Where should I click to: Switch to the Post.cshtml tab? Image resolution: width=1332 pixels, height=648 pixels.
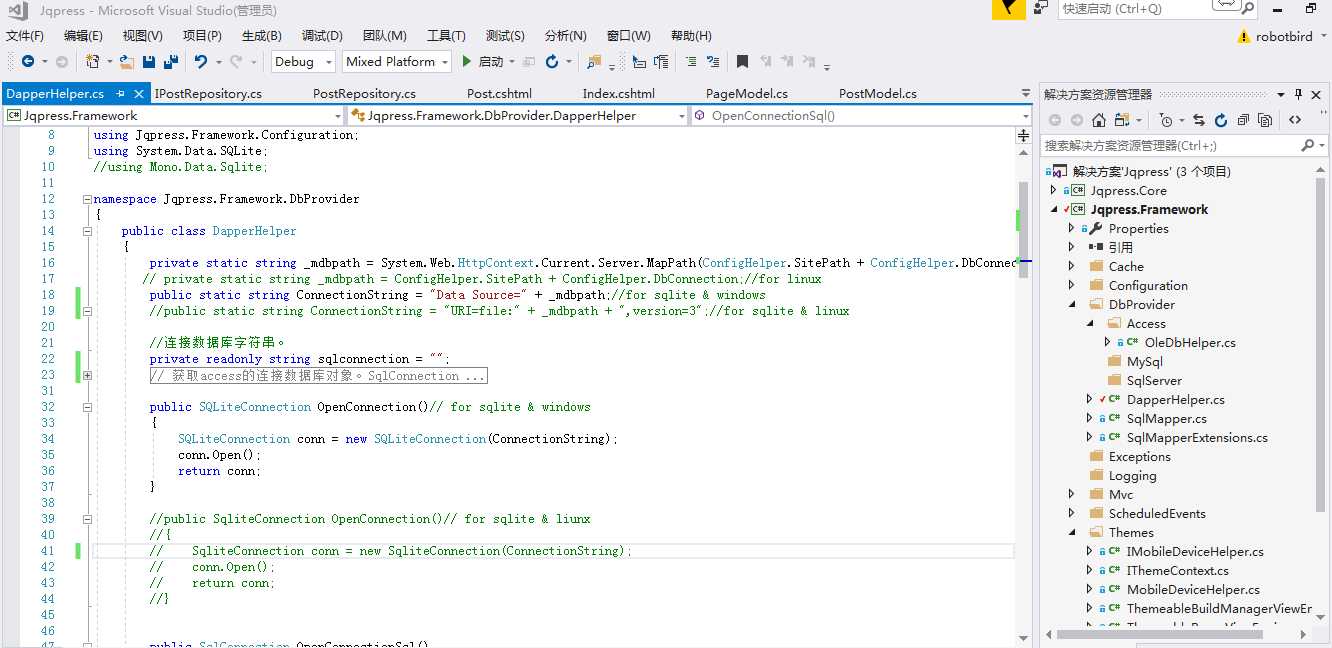click(499, 93)
